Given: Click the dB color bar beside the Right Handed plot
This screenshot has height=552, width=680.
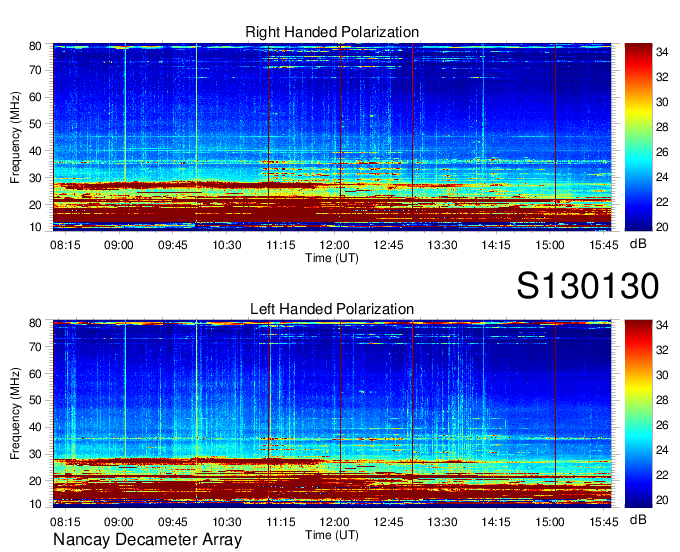Looking at the screenshot, I should (638, 137).
